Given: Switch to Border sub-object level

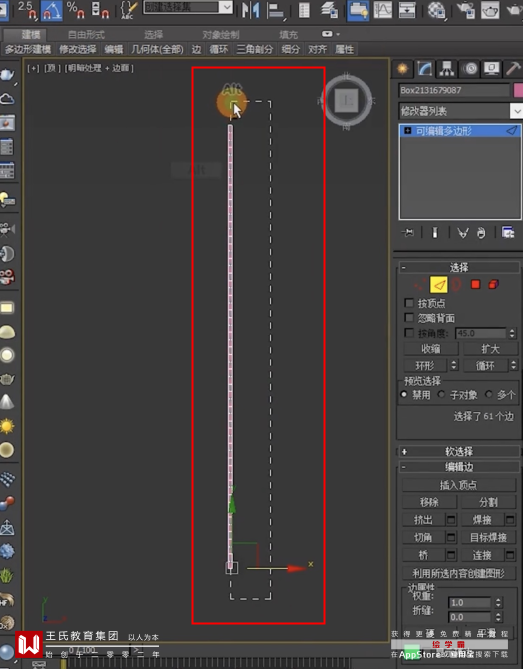Looking at the screenshot, I should [456, 284].
